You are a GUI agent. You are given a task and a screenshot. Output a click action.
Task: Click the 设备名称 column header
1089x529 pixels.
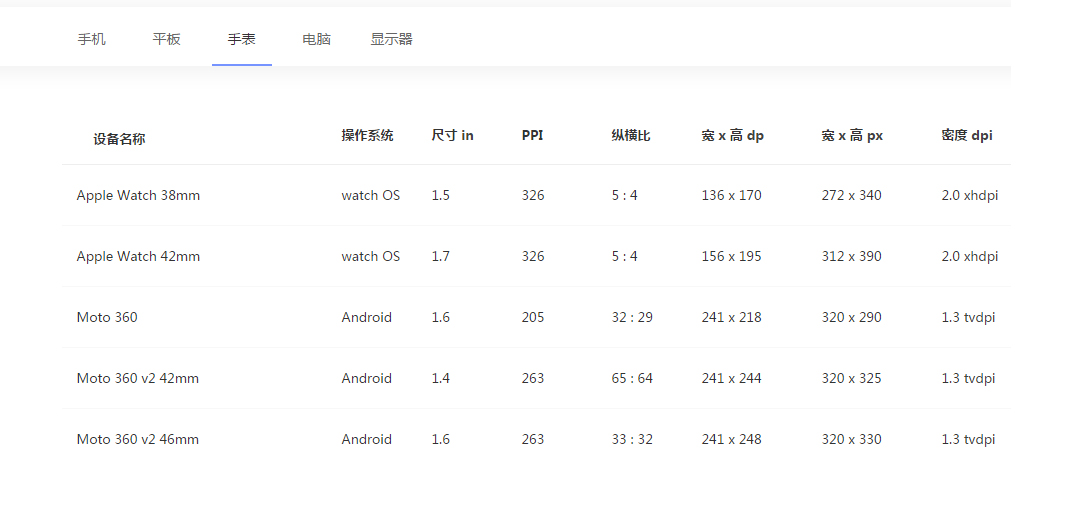click(119, 139)
